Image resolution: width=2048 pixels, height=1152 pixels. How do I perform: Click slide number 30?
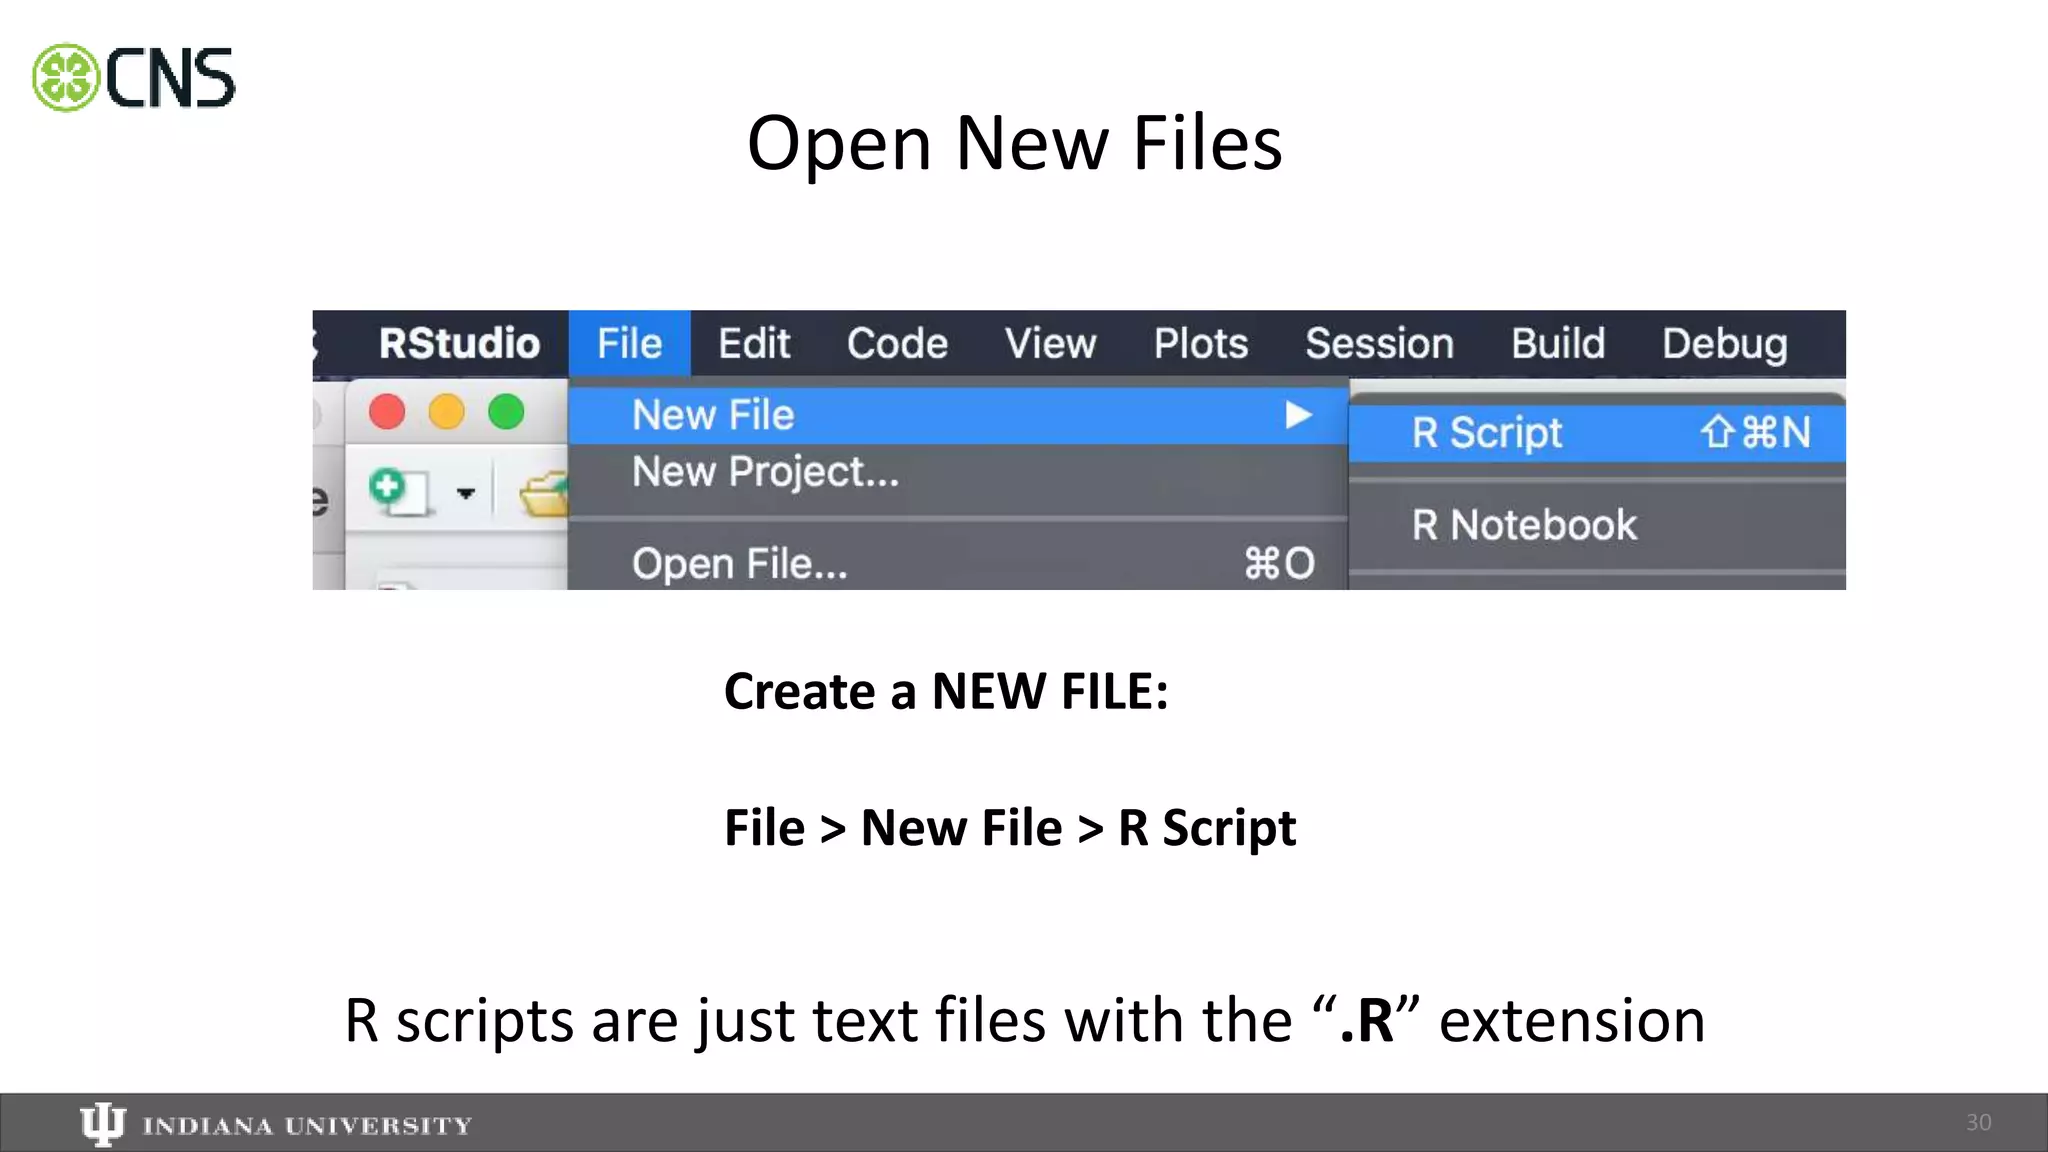(x=1979, y=1123)
